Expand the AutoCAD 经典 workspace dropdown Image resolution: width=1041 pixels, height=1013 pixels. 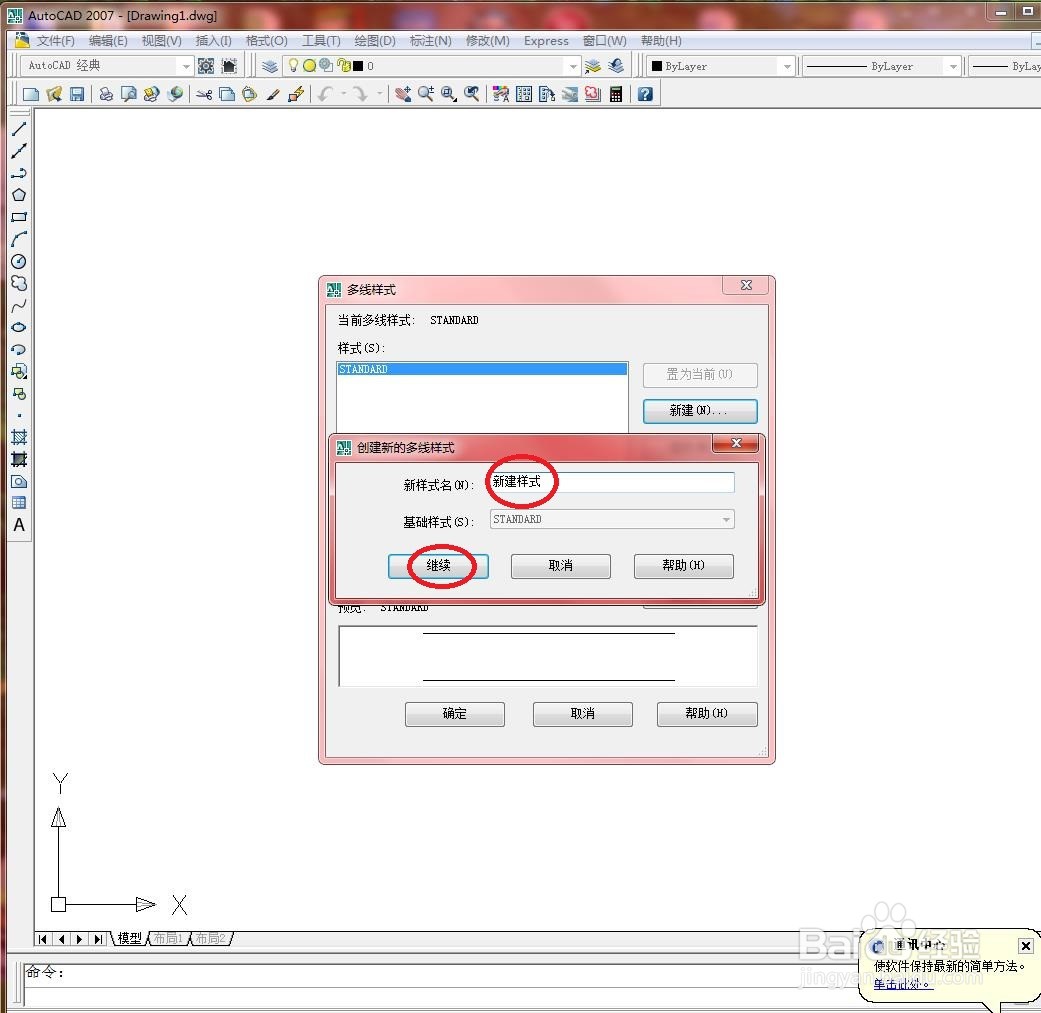pos(186,66)
